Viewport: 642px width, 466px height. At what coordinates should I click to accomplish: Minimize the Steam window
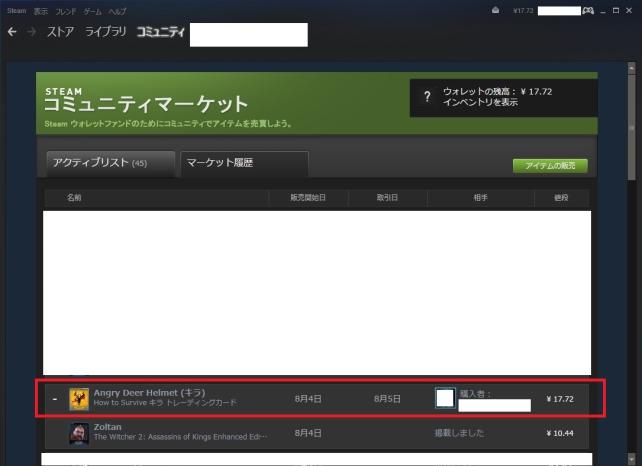[x=603, y=11]
